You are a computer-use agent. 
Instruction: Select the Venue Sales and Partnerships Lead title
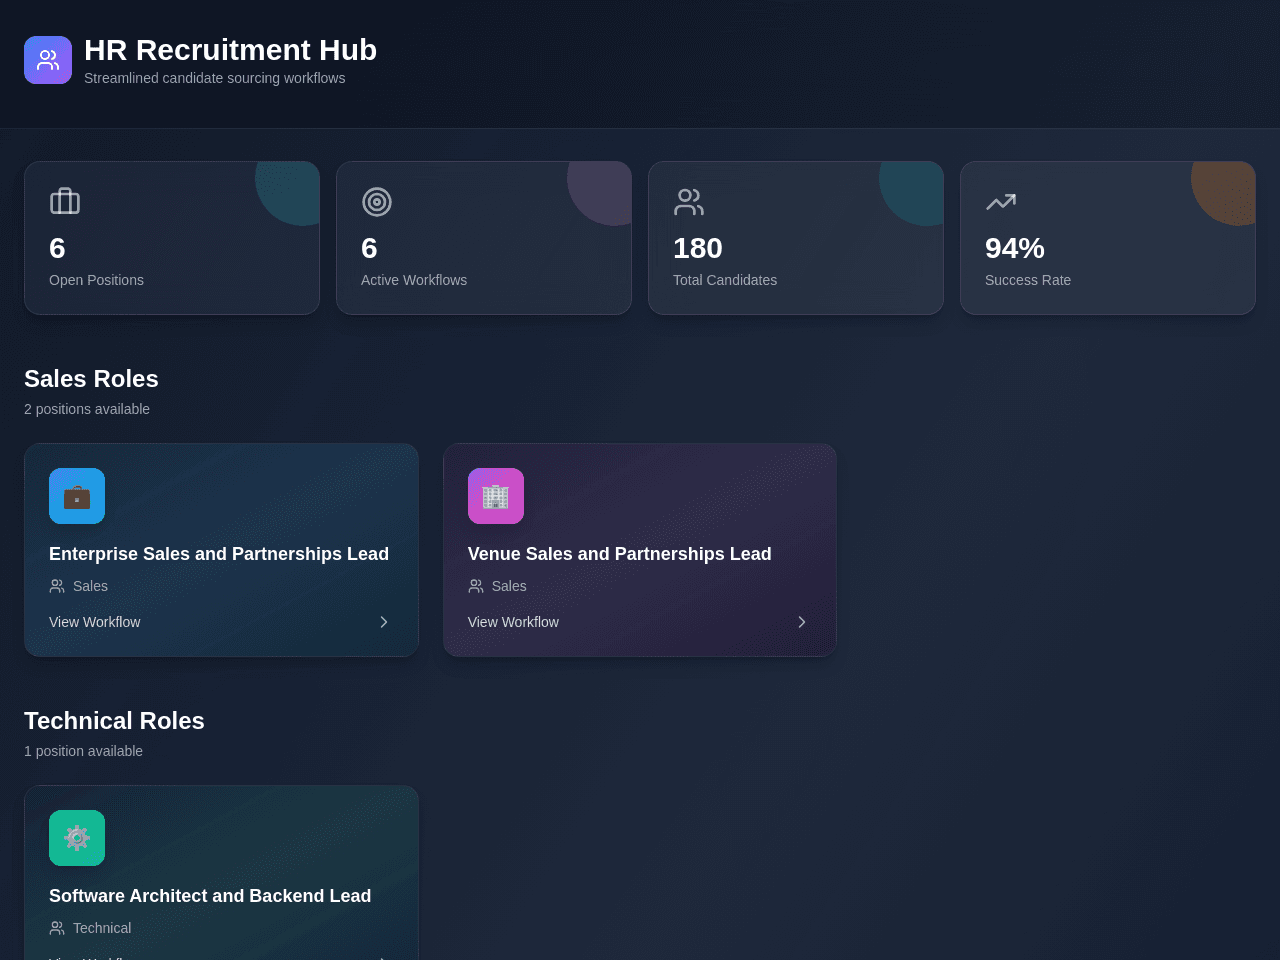pyautogui.click(x=620, y=554)
